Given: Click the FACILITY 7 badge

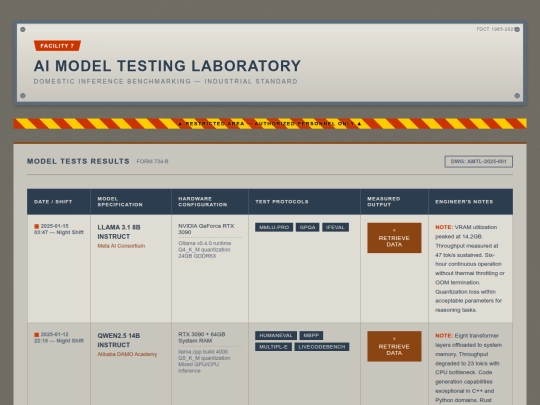Looking at the screenshot, I should [x=57, y=46].
